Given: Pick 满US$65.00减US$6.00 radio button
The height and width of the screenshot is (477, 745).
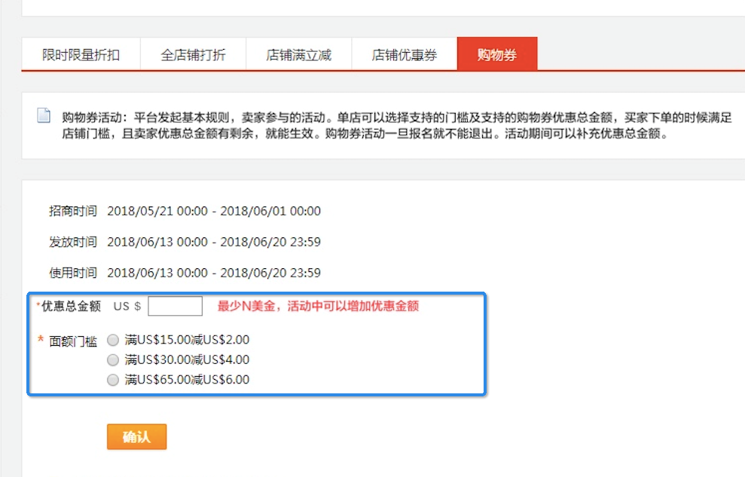Looking at the screenshot, I should (x=113, y=380).
